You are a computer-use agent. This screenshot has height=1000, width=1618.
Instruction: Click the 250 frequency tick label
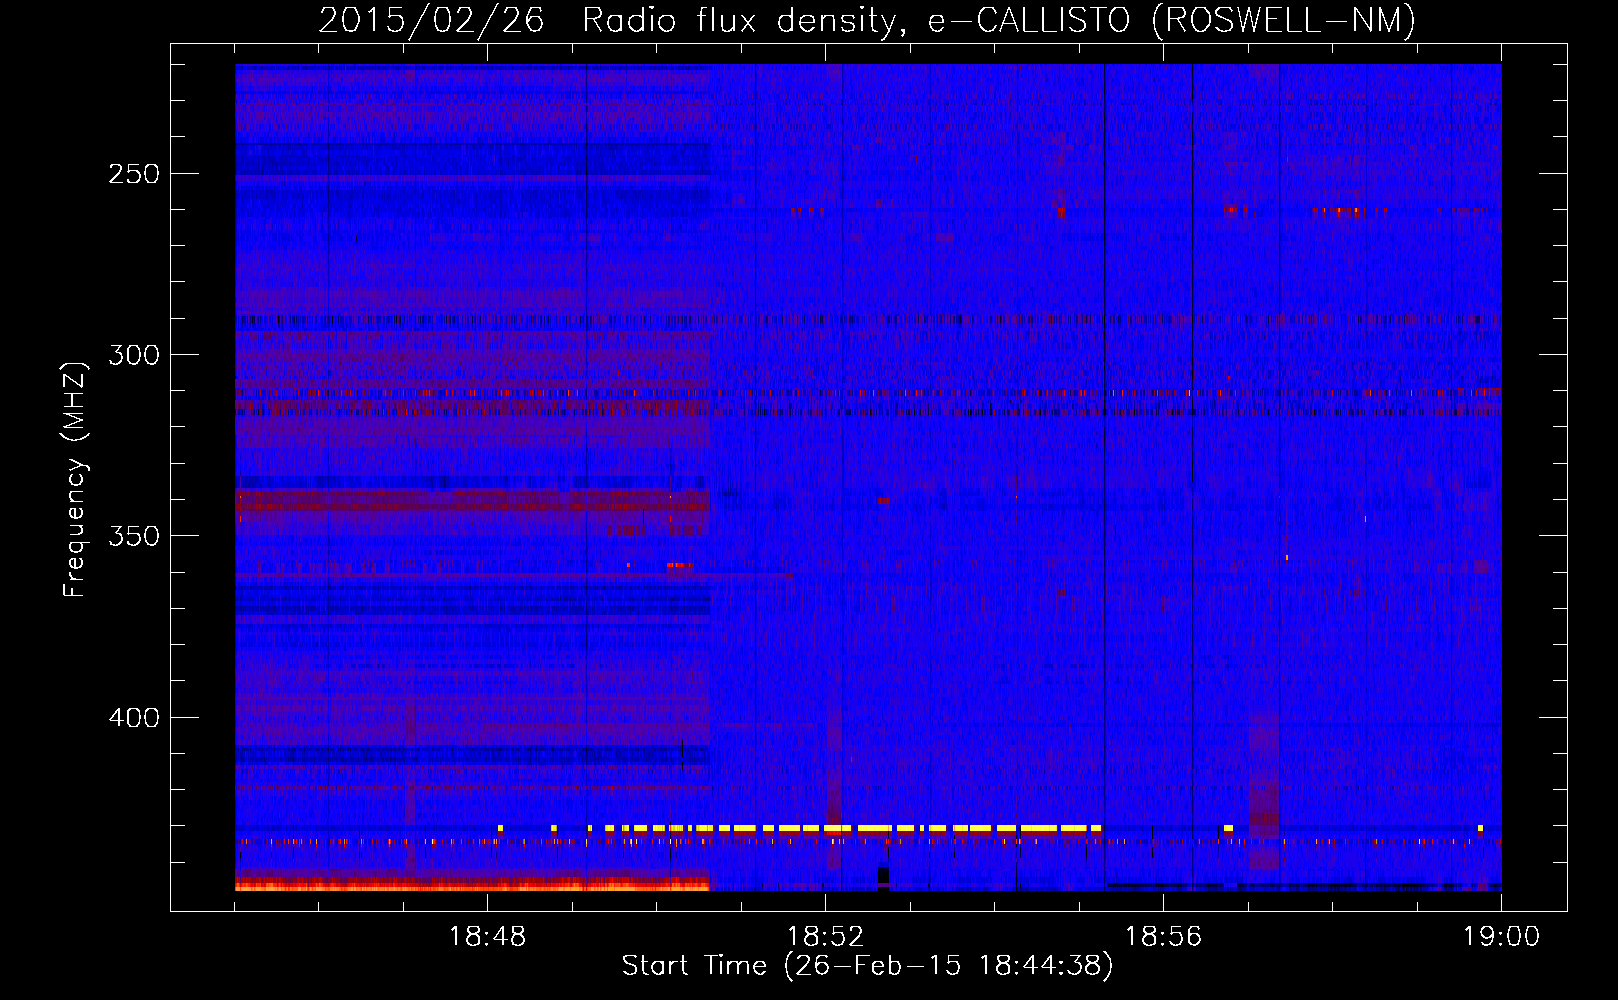pyautogui.click(x=134, y=174)
